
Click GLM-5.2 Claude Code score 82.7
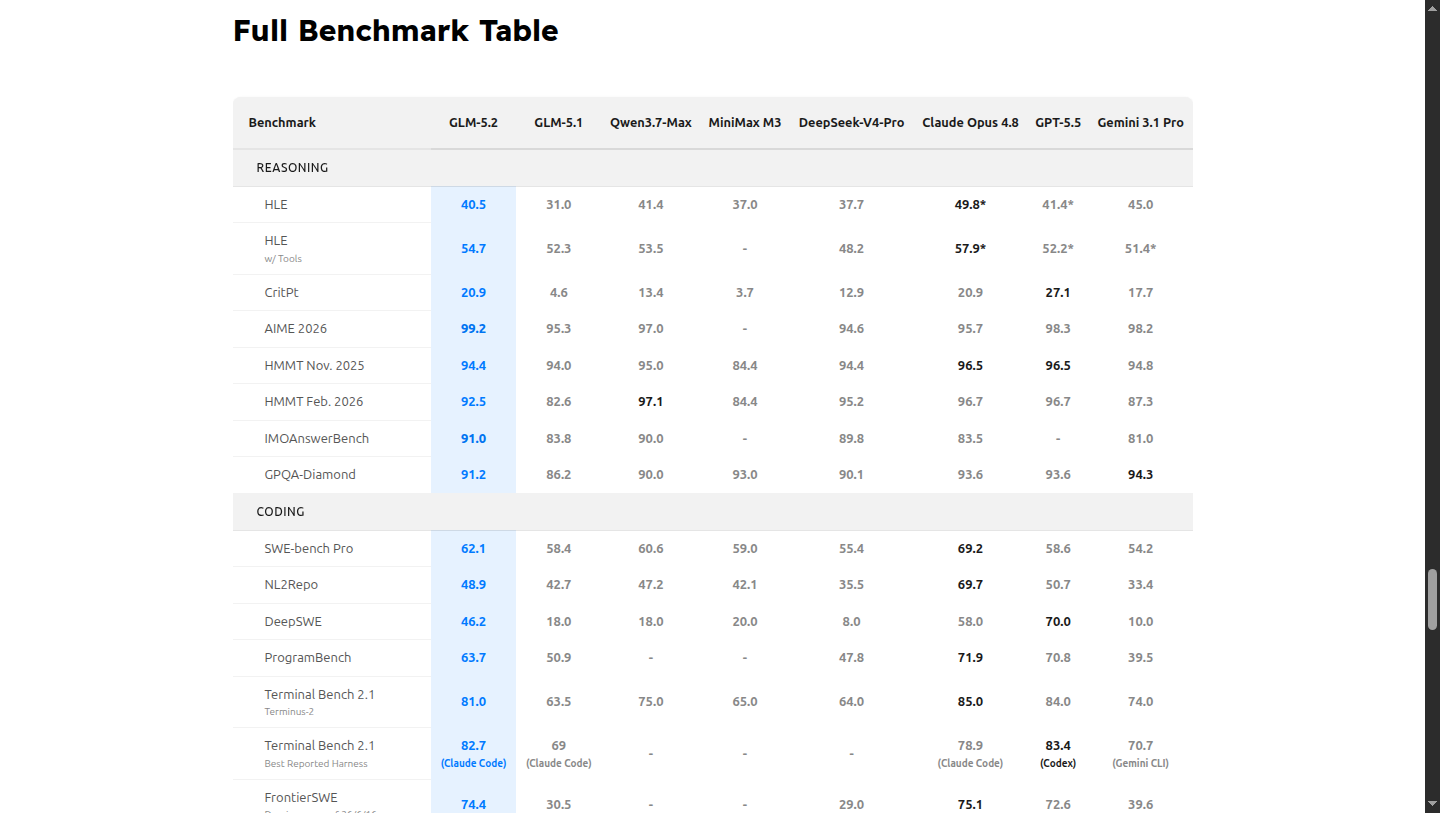tap(473, 746)
